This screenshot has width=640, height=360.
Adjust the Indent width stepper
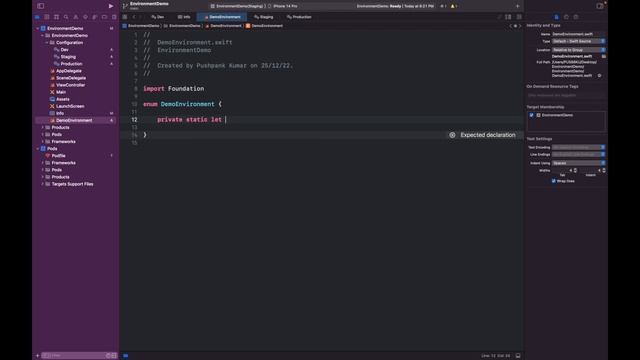[604, 170]
